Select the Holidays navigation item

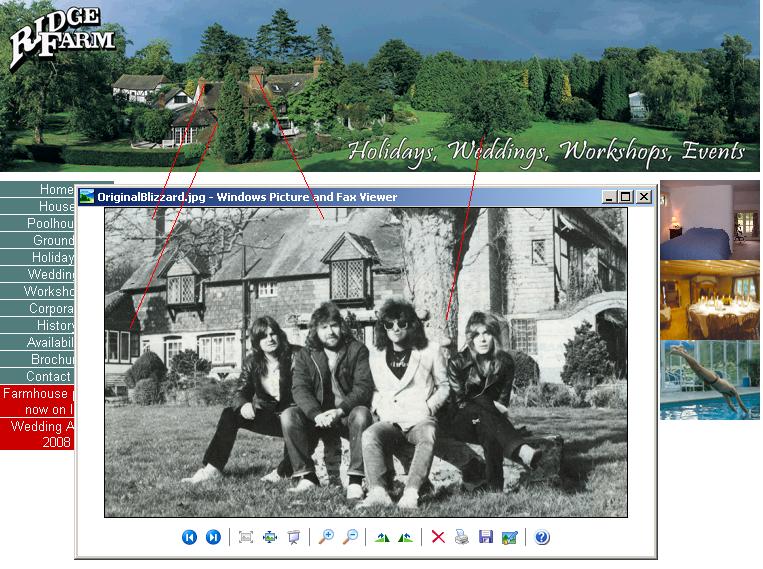coord(52,257)
